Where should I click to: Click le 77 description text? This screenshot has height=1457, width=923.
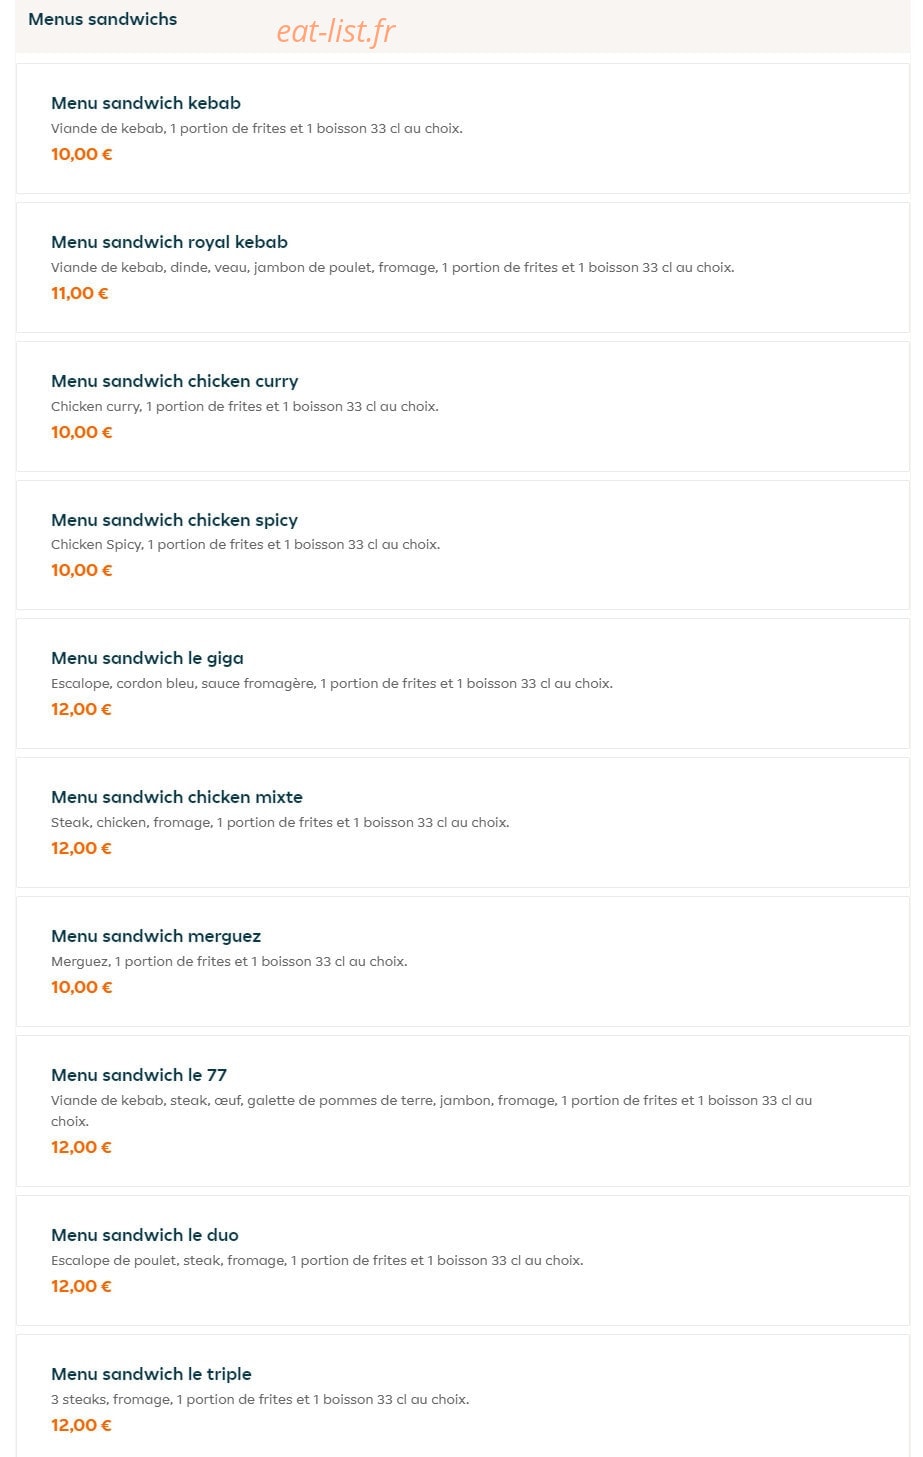431,1110
